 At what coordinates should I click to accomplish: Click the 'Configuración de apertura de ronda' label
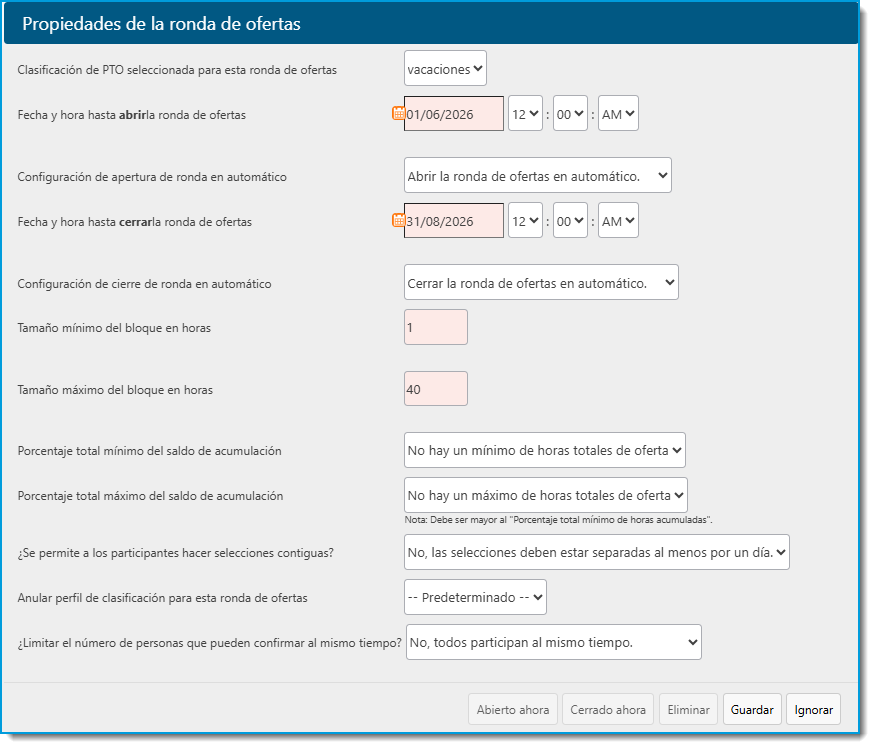point(152,177)
